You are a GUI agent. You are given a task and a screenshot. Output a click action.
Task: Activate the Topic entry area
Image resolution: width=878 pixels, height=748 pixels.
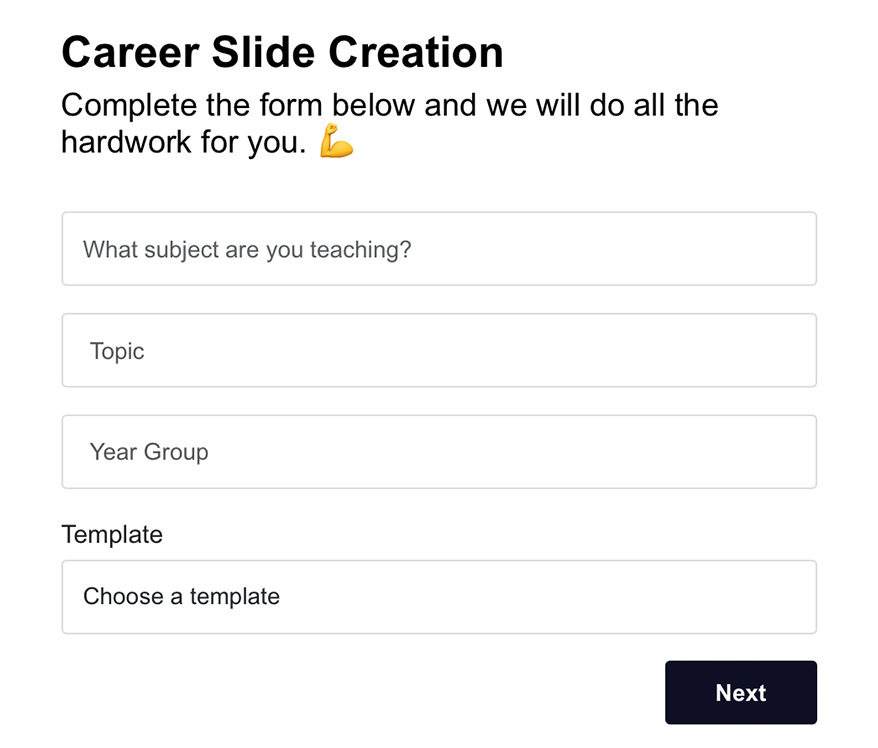click(439, 350)
